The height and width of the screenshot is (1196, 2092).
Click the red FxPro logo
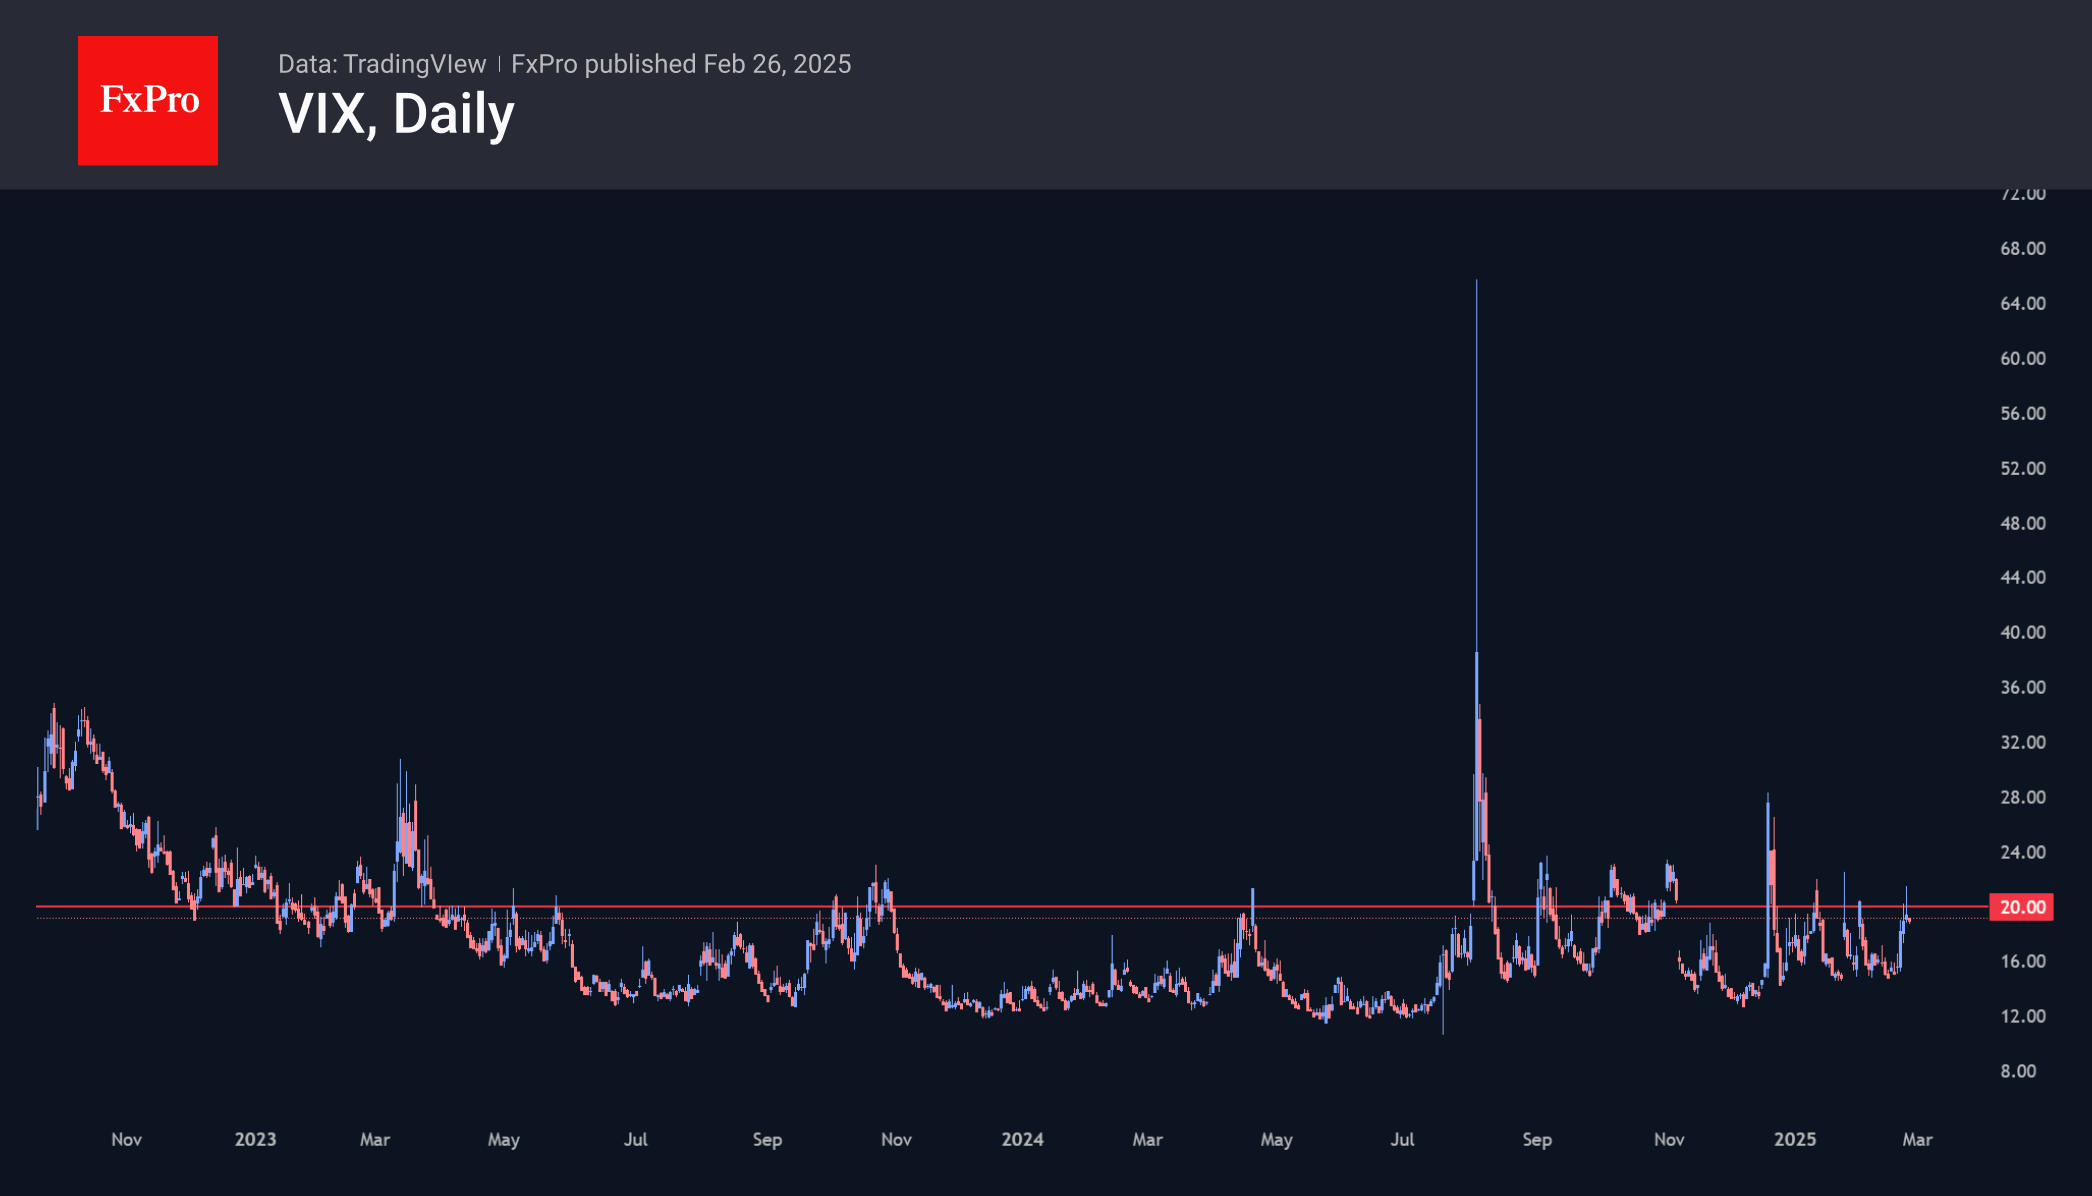tap(148, 100)
